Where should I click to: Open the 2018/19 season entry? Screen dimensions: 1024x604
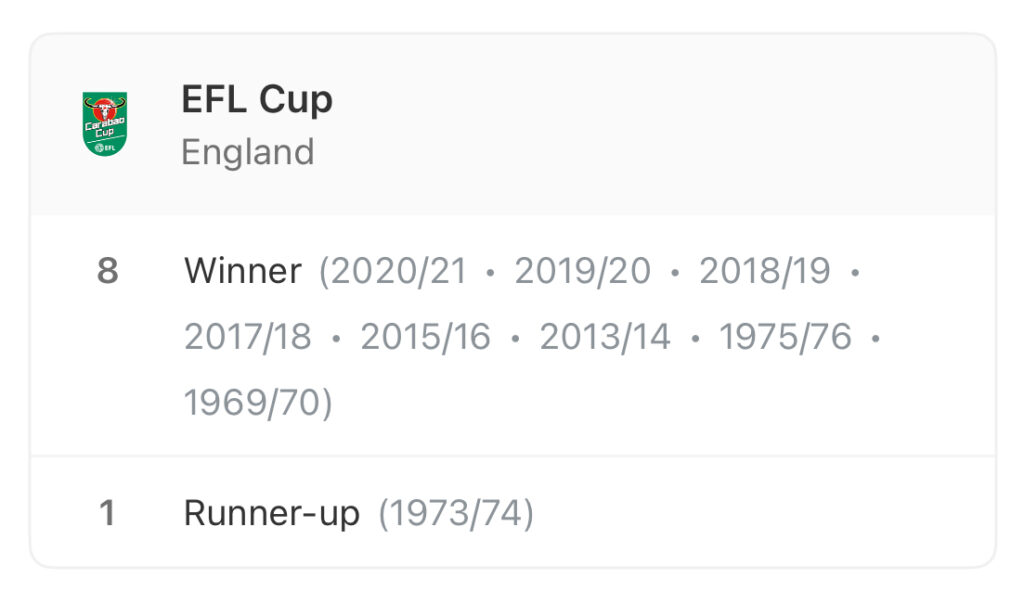tap(765, 271)
